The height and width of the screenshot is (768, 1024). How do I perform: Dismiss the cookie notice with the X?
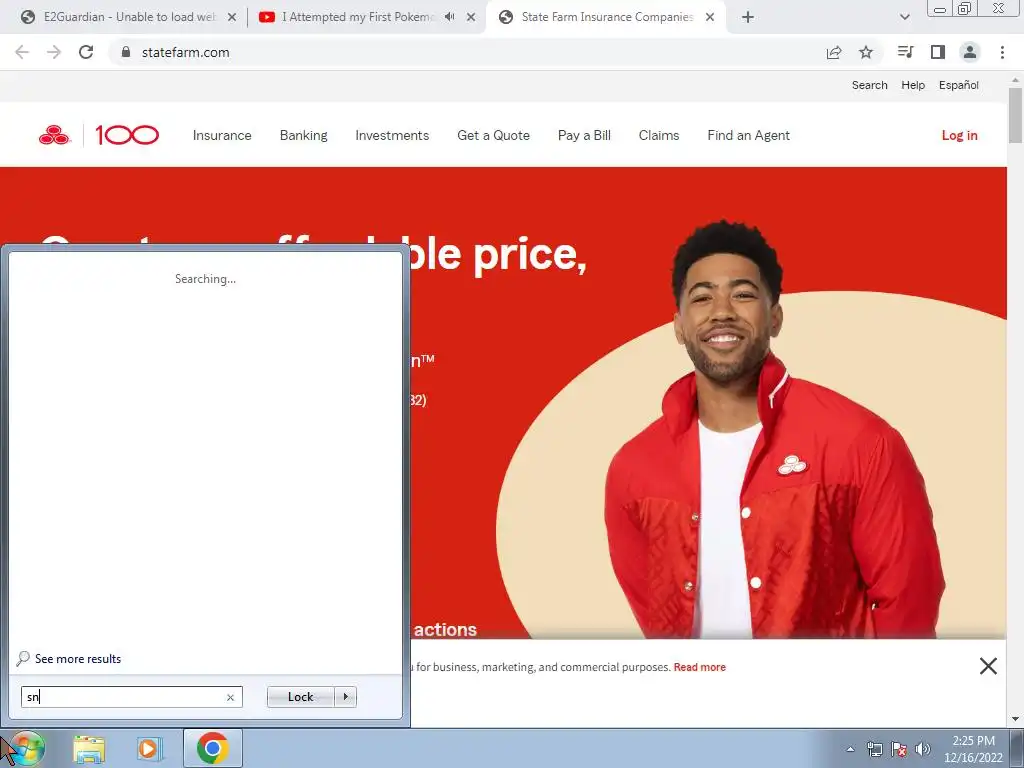tap(988, 666)
